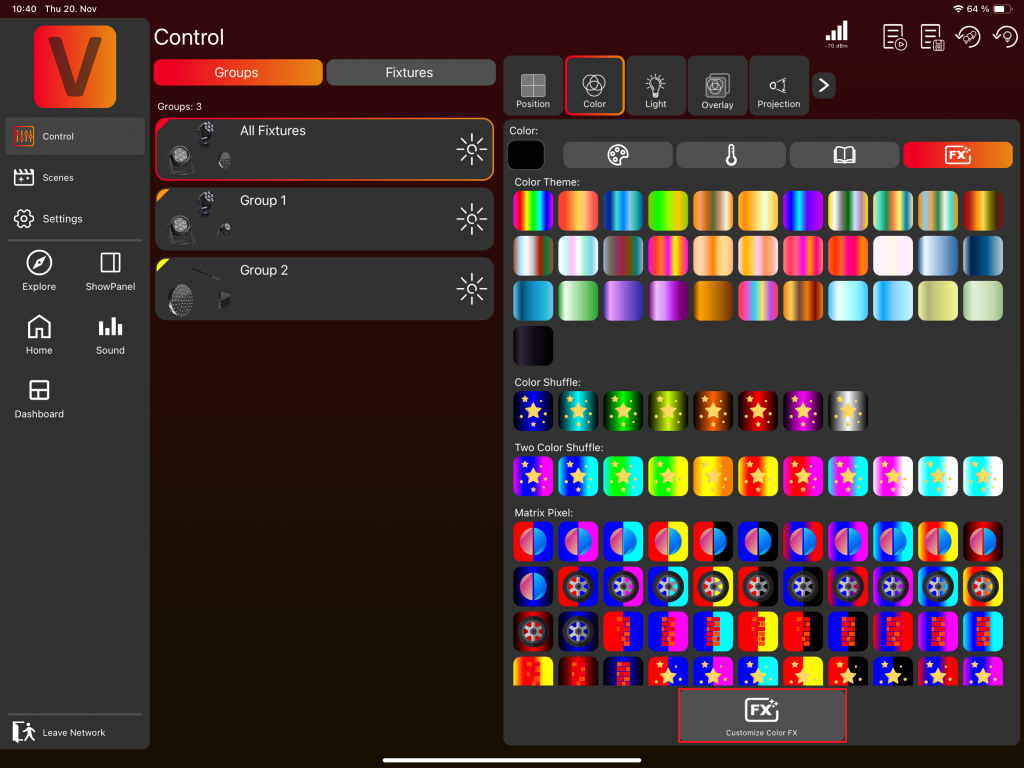Open the Overlay attribute tab
Viewport: 1024px width, 768px height.
tap(717, 86)
